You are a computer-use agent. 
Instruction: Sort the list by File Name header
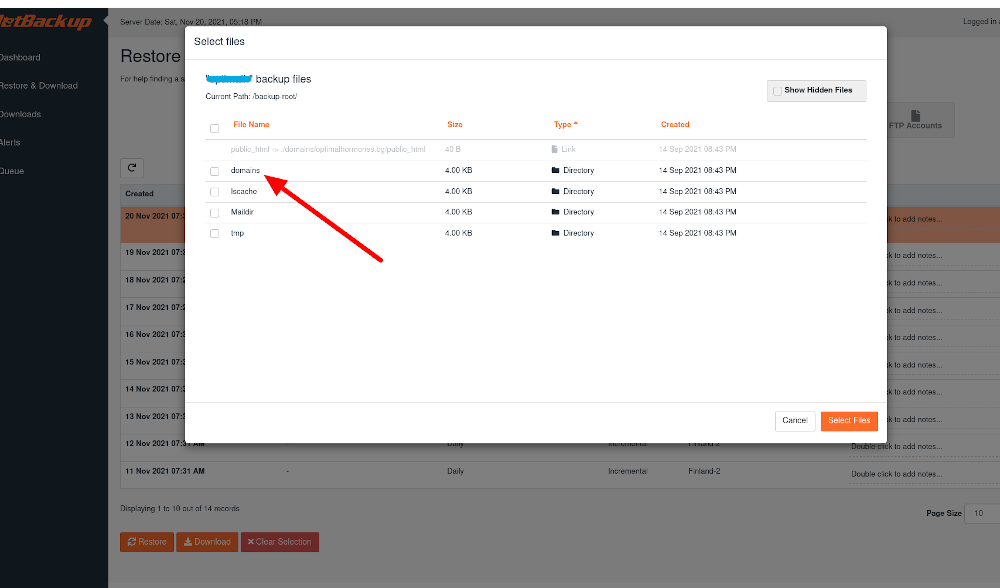251,125
